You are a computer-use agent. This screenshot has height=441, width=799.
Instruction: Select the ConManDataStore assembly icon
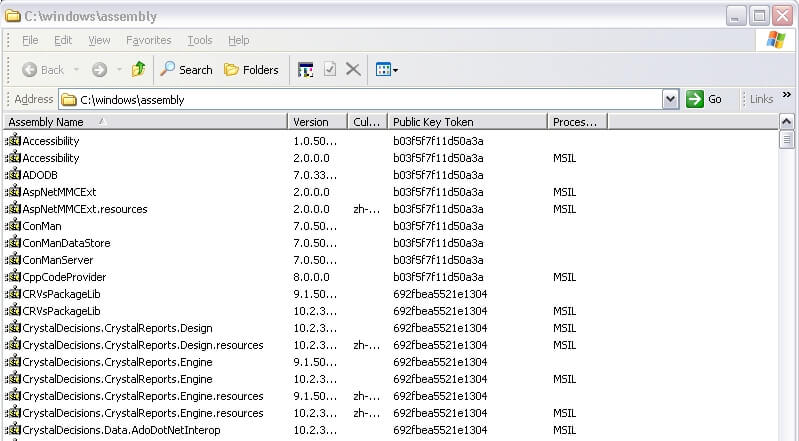click(13, 242)
